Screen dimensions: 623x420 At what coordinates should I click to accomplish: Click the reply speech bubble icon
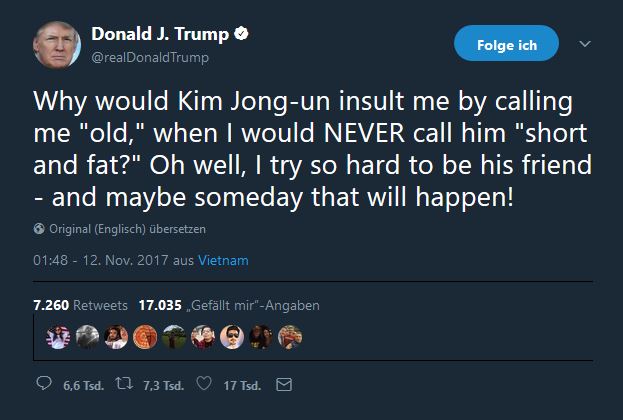43,384
